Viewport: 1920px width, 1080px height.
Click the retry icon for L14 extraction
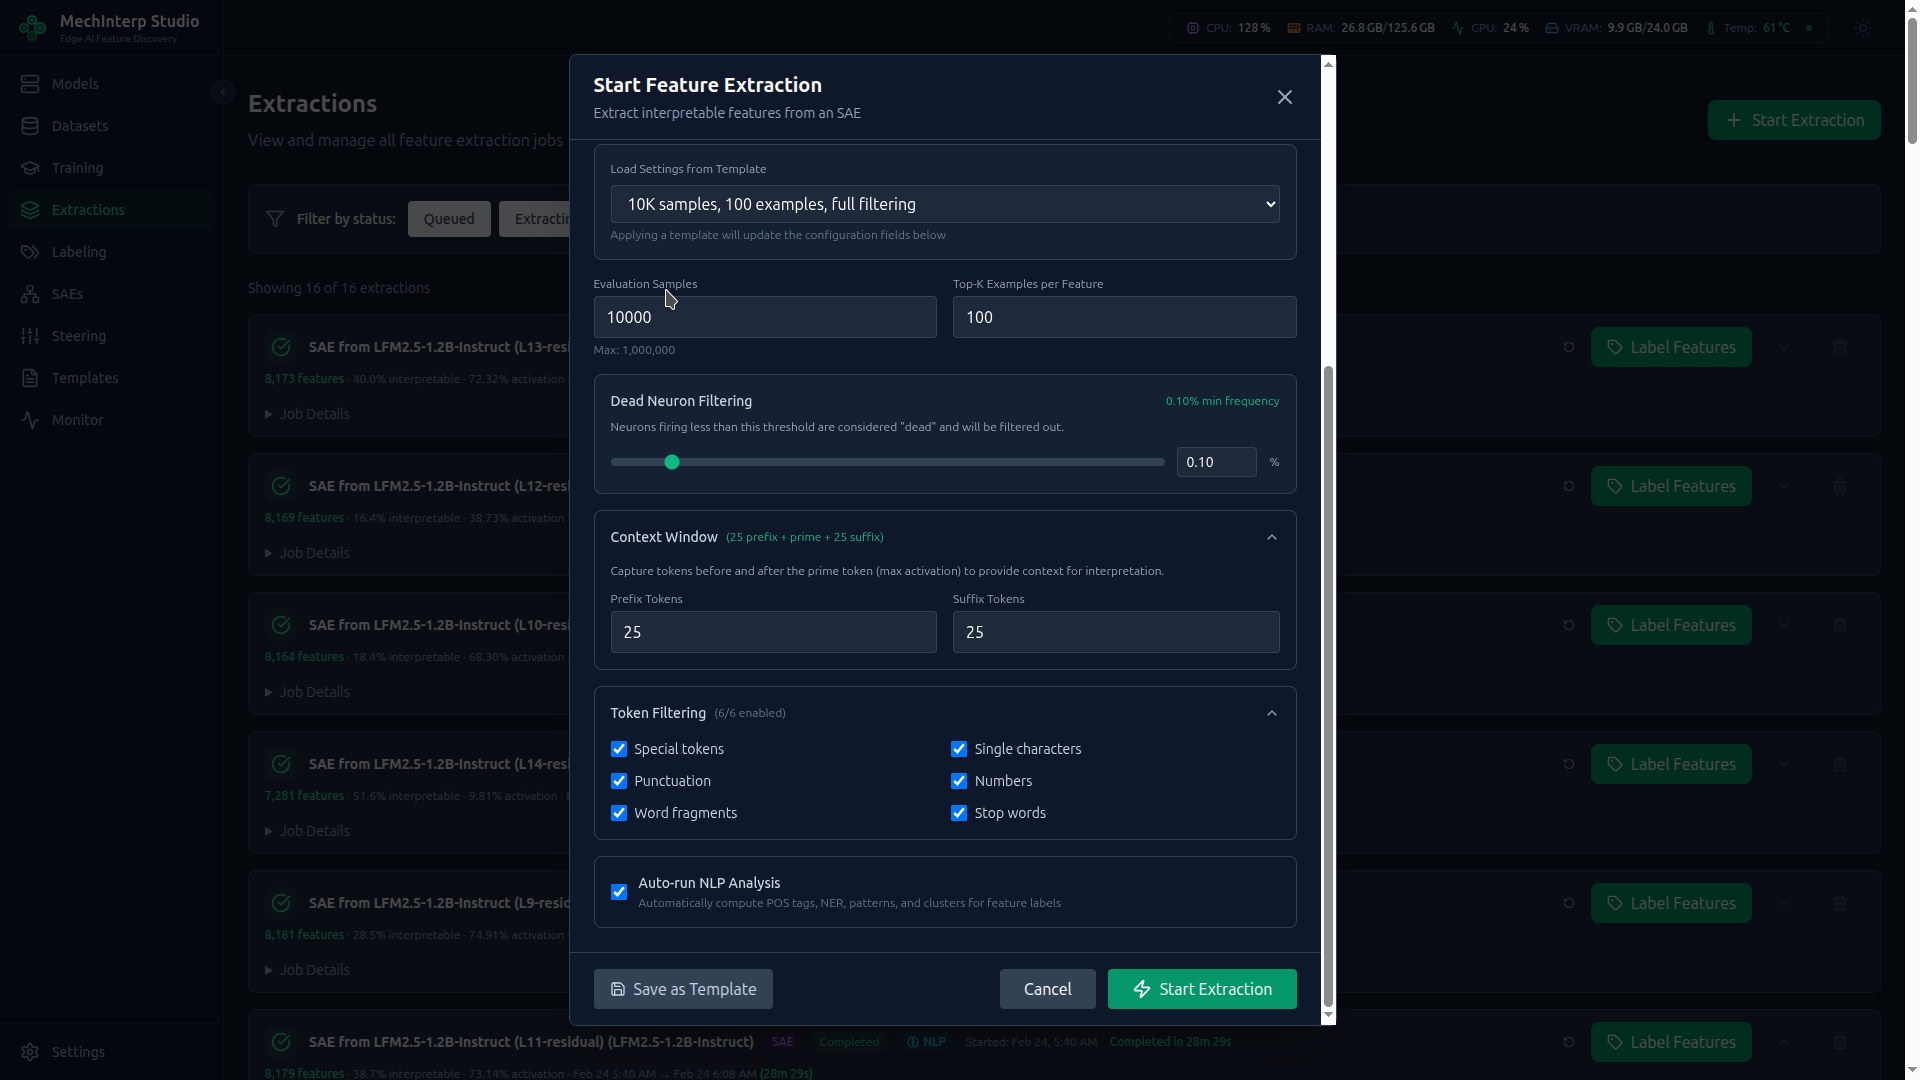click(1568, 764)
